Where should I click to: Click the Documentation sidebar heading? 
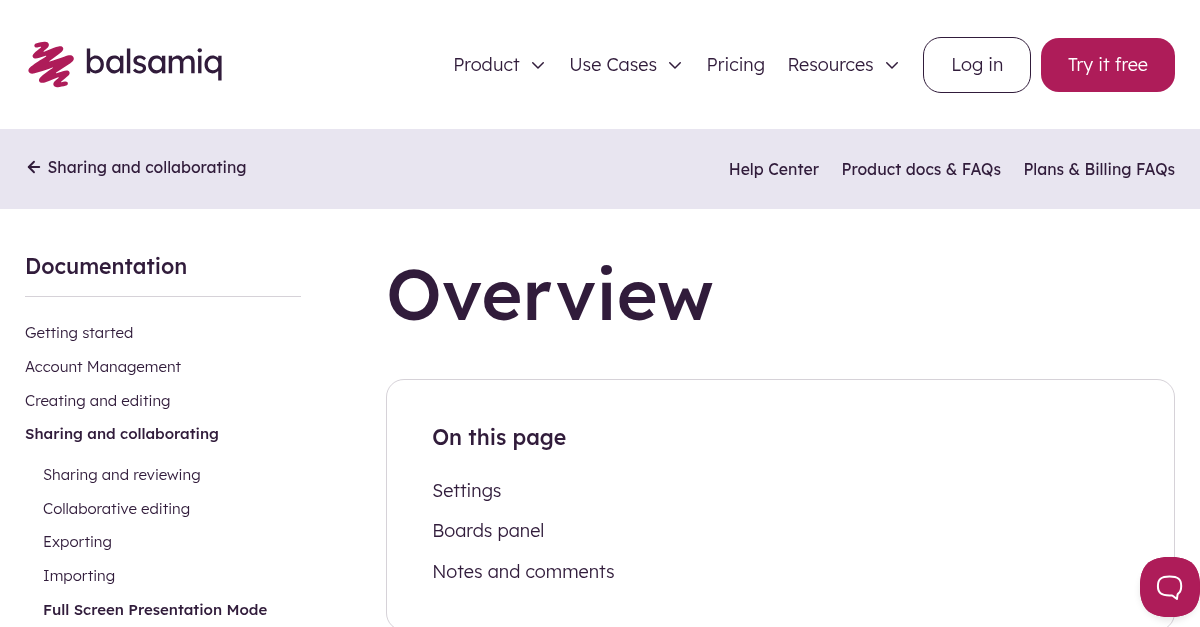[x=106, y=266]
